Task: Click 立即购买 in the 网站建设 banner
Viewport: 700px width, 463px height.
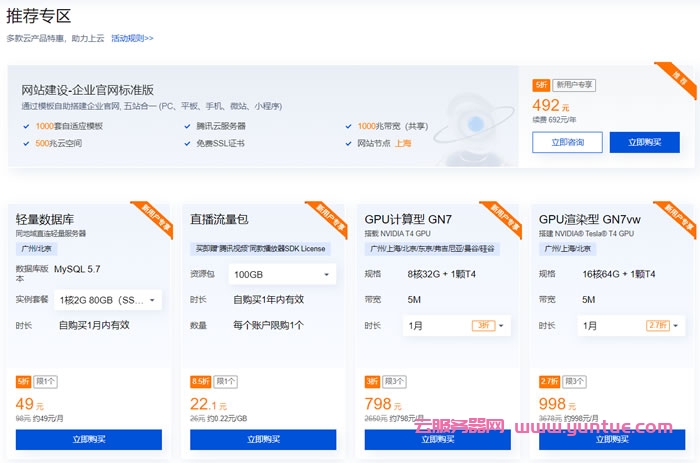Action: click(x=644, y=143)
